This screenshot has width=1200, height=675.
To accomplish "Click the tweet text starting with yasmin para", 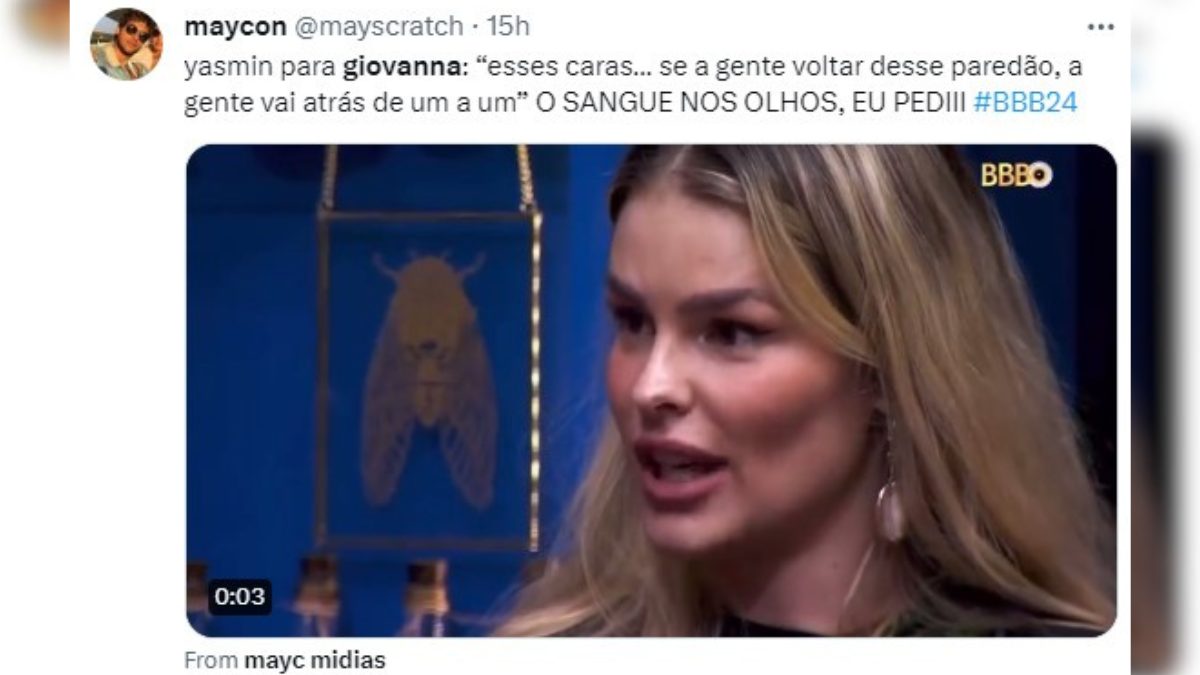I will click(634, 85).
